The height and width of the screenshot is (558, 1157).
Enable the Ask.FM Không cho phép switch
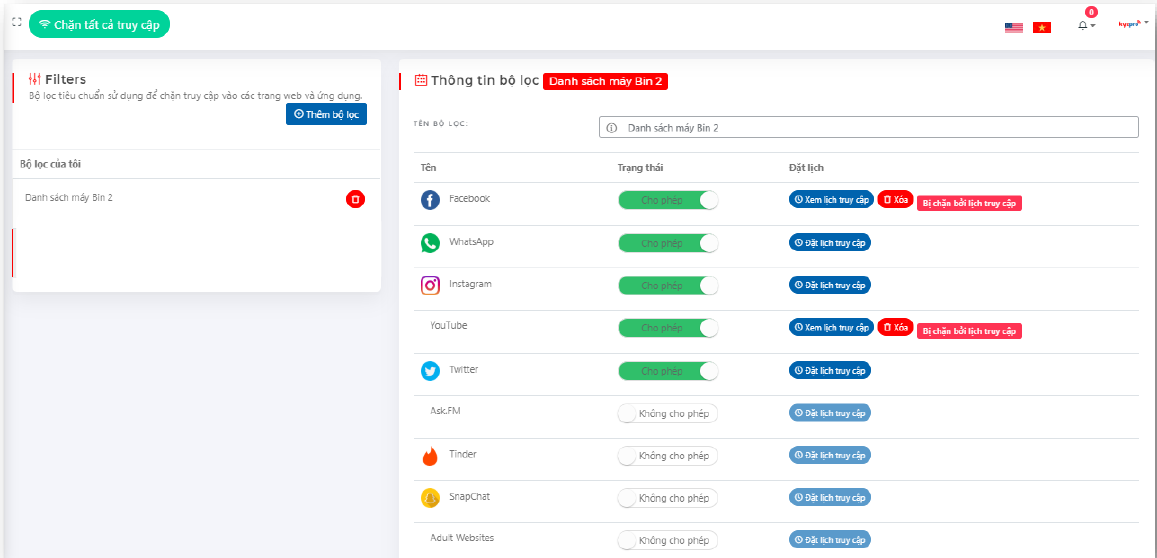(668, 414)
